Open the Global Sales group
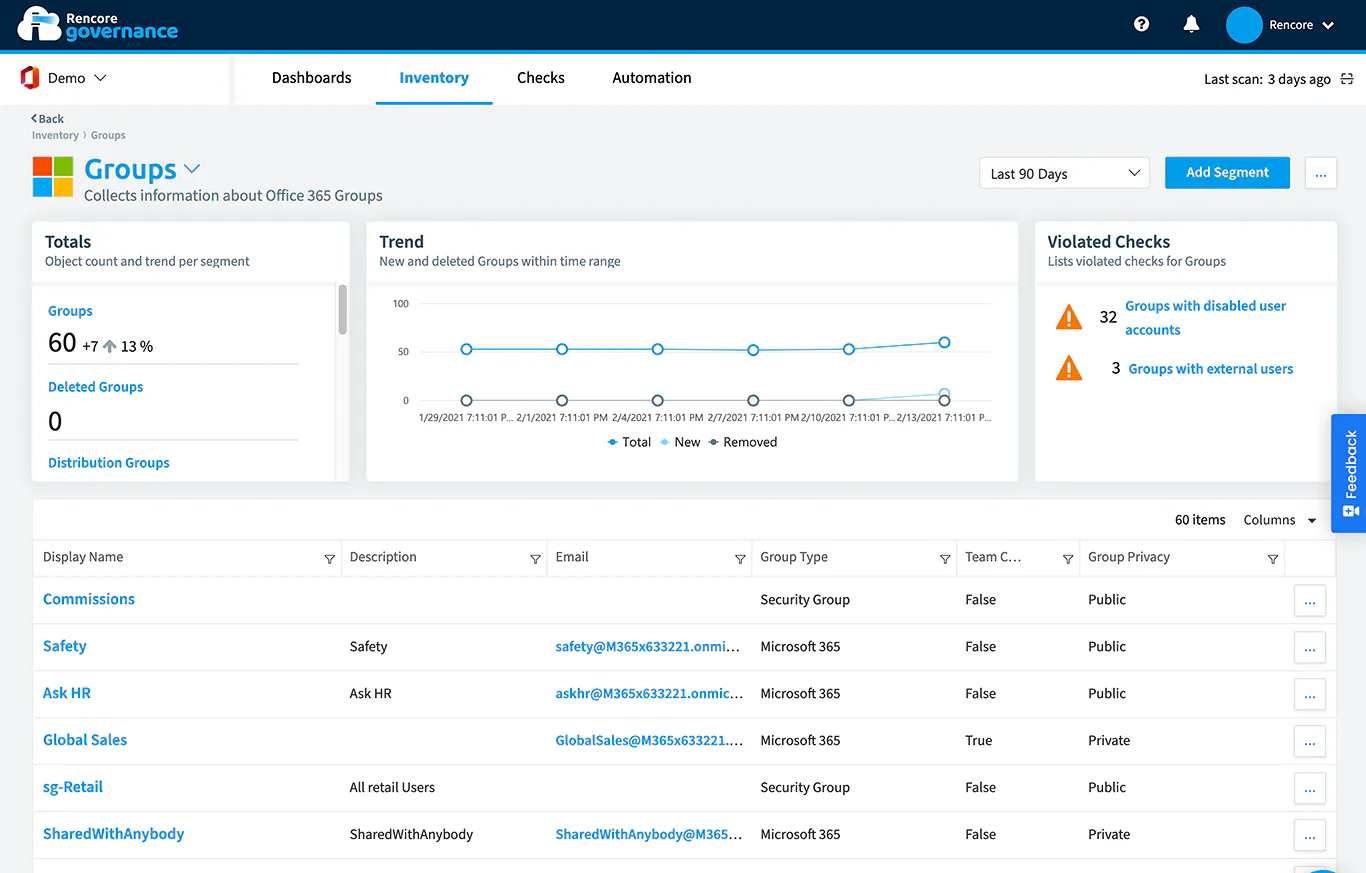 [x=85, y=740]
